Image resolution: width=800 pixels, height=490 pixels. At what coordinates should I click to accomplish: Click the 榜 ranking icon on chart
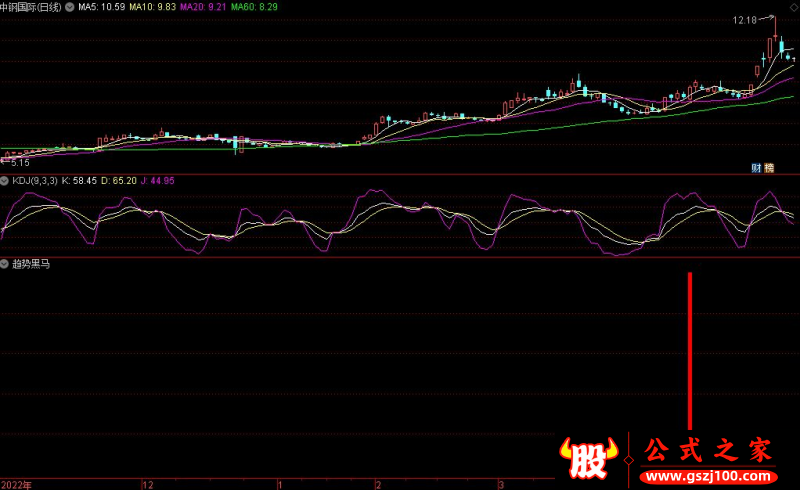click(x=768, y=168)
